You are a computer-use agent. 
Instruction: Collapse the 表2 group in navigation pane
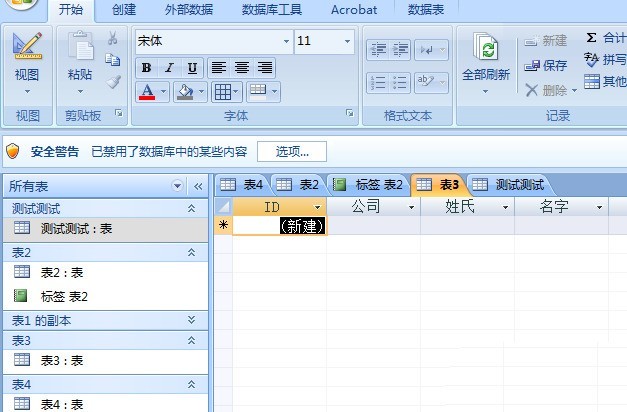pyautogui.click(x=191, y=253)
